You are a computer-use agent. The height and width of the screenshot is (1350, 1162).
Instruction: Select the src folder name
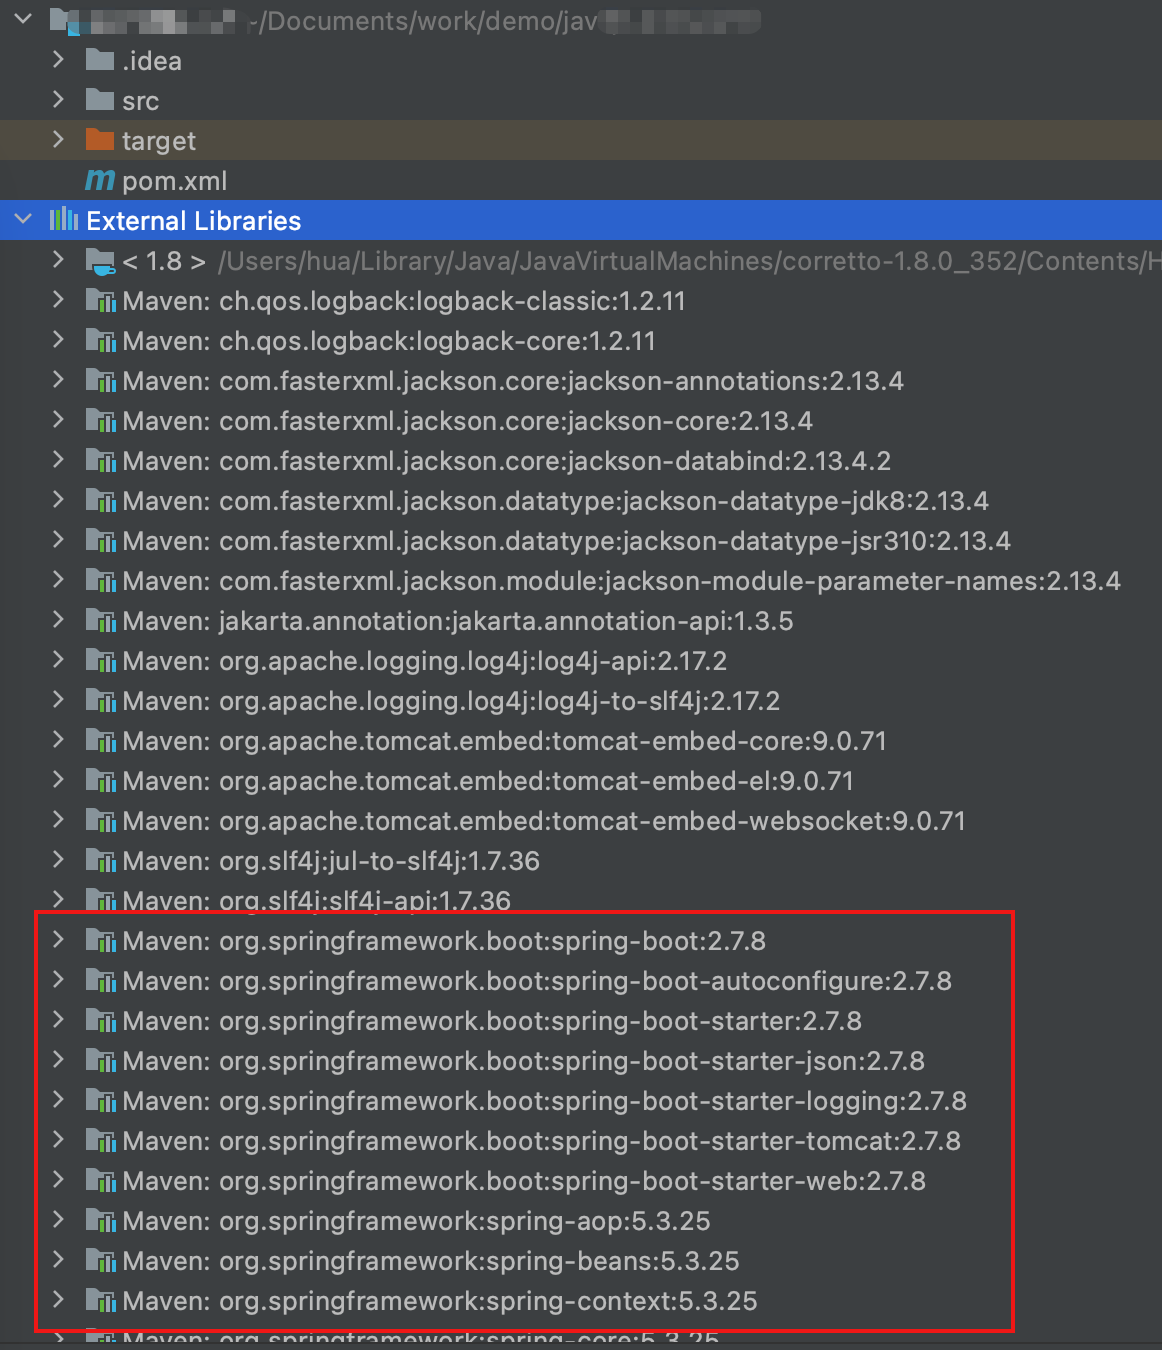click(141, 101)
